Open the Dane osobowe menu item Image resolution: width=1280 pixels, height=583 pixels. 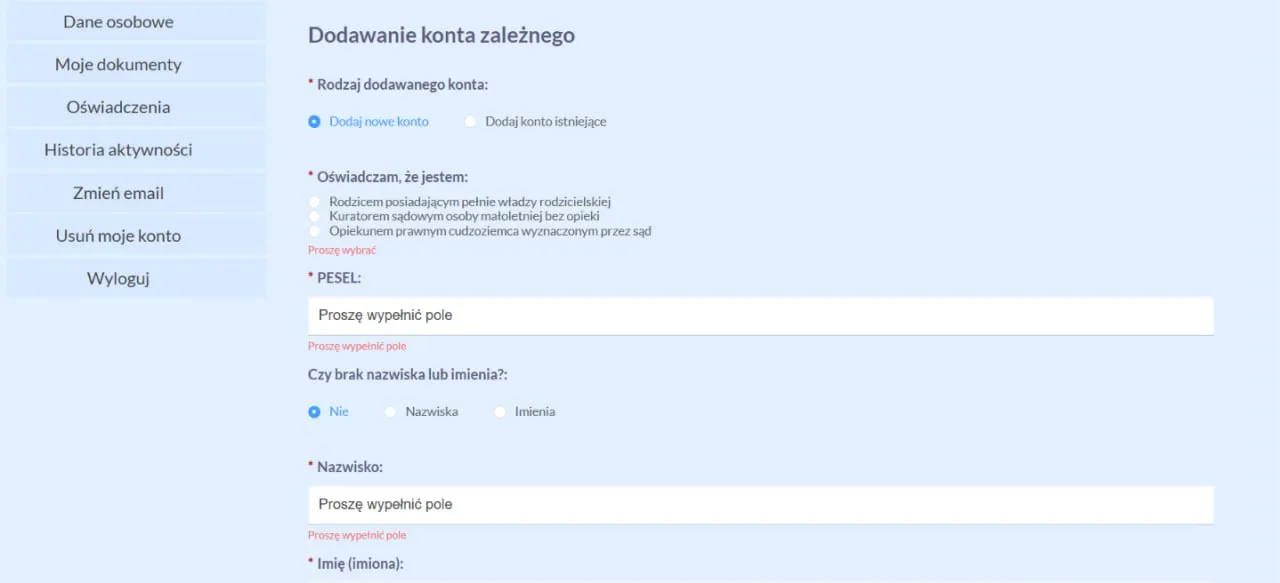pyautogui.click(x=137, y=21)
